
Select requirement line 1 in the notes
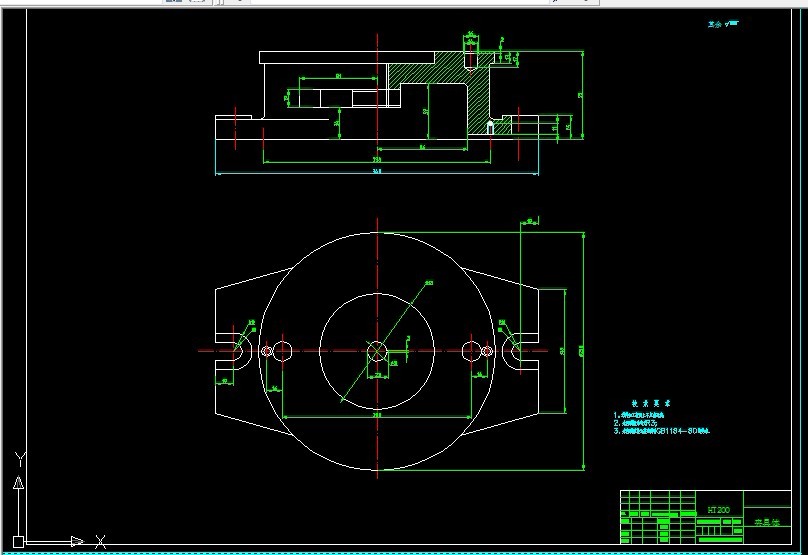pos(638,415)
